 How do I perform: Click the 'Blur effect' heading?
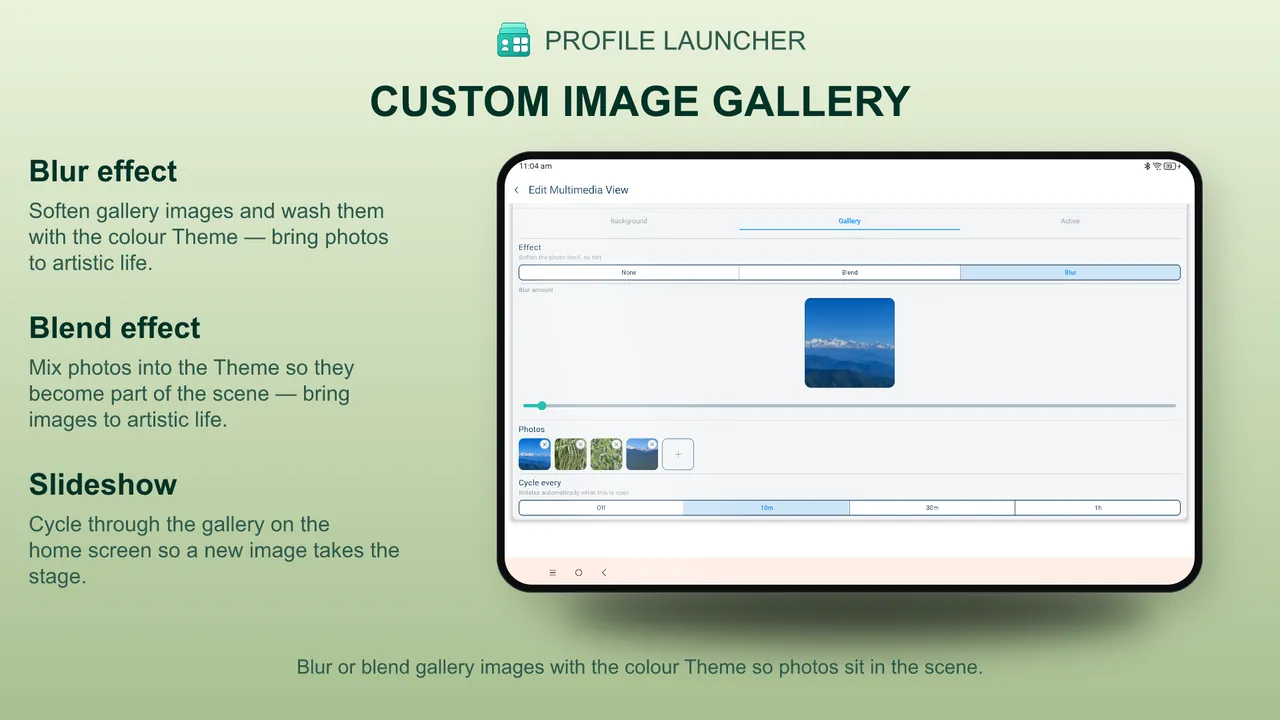click(x=103, y=171)
